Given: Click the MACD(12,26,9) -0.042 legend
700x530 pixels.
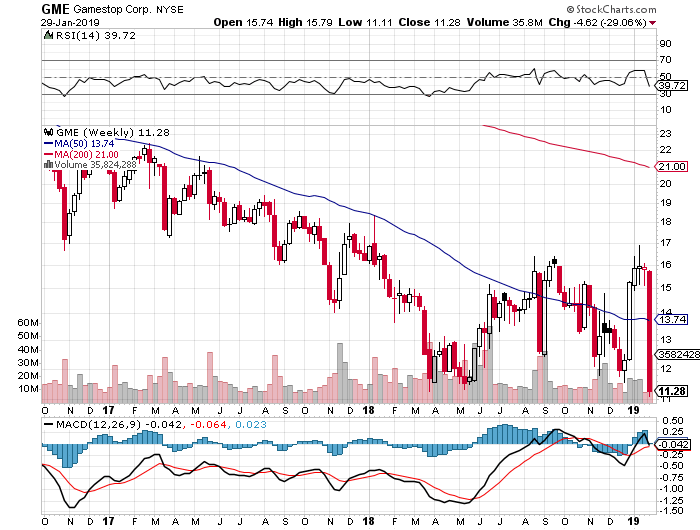Looking at the screenshot, I should point(112,424).
